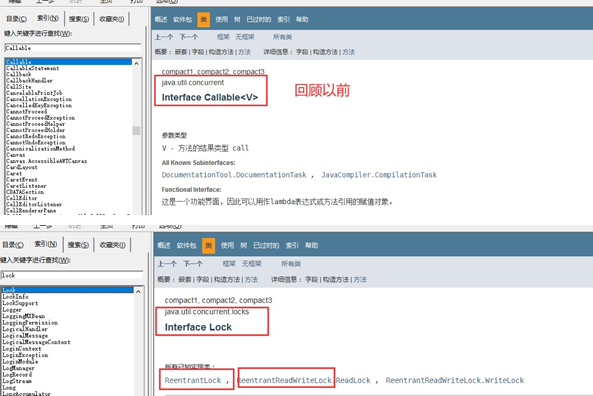Select LockInfo index entry
Screen dimensions: 593x396
click(16, 297)
